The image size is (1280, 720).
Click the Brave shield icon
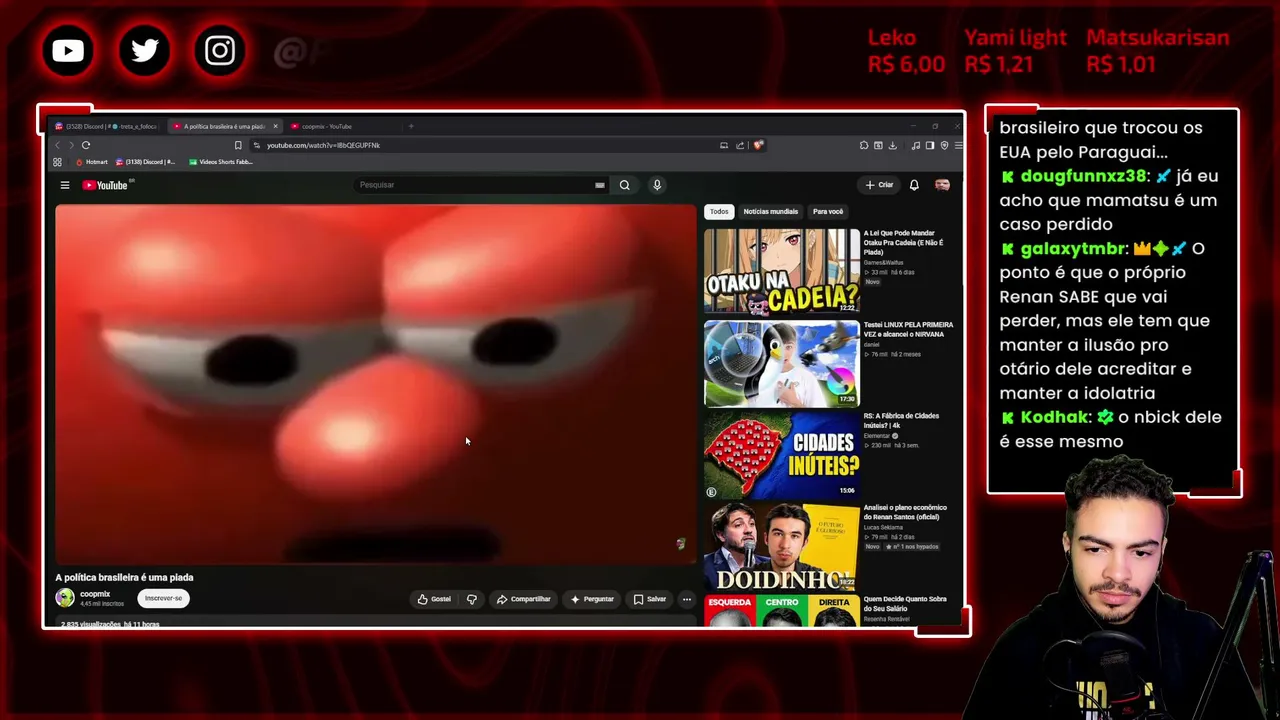(758, 145)
